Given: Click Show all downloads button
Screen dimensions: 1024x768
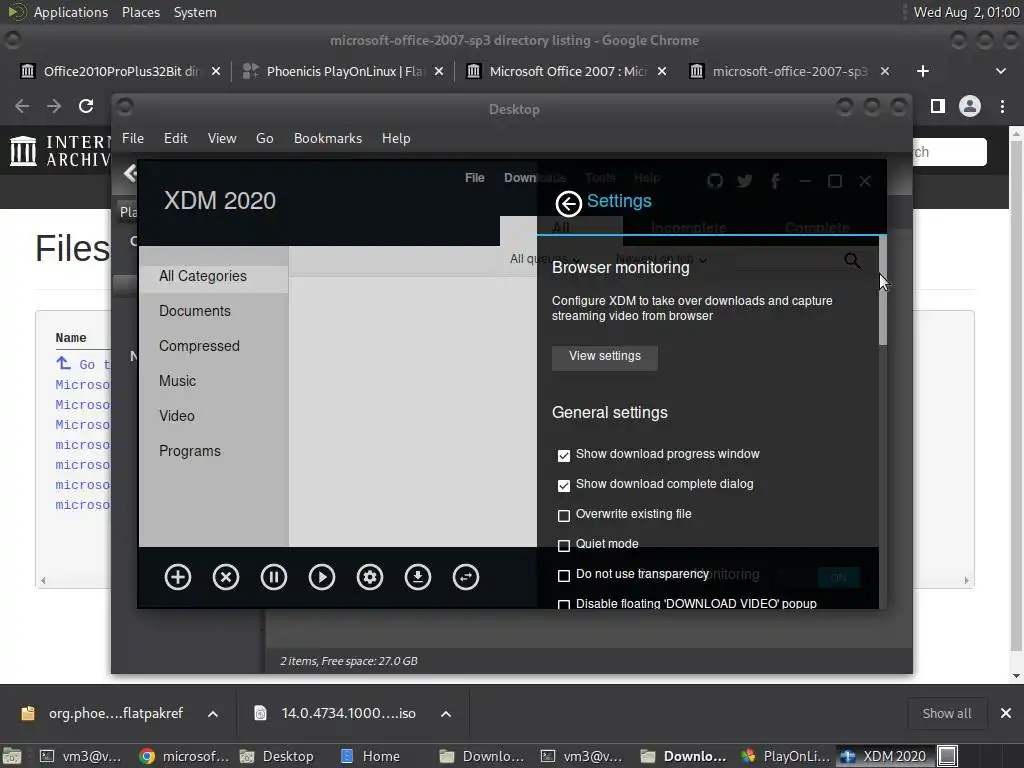Looking at the screenshot, I should [x=947, y=713].
